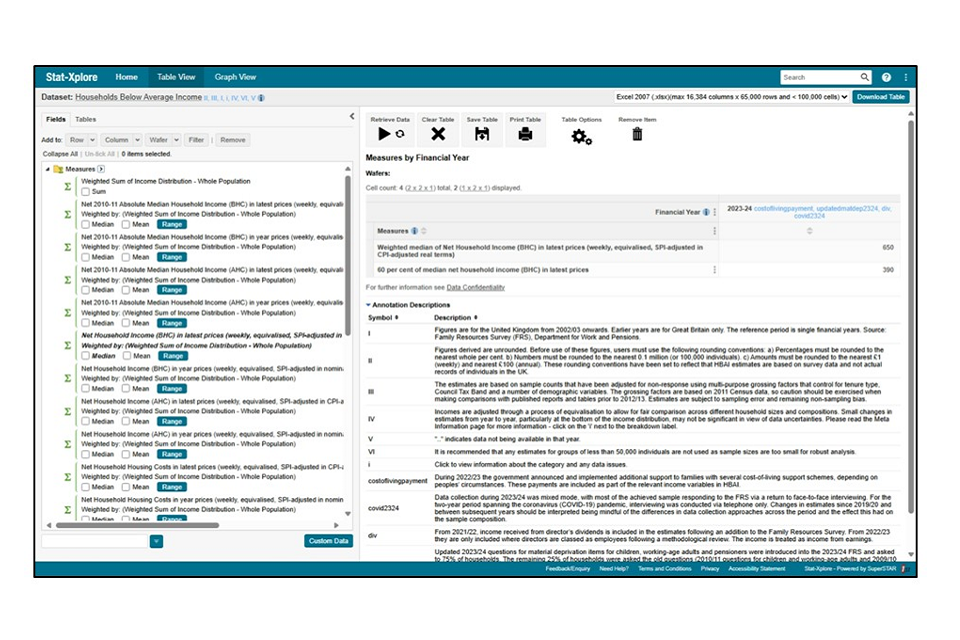Check Mean for the first Net 2010-11 measure
Image resolution: width=960 pixels, height=640 pixels.
click(125, 224)
